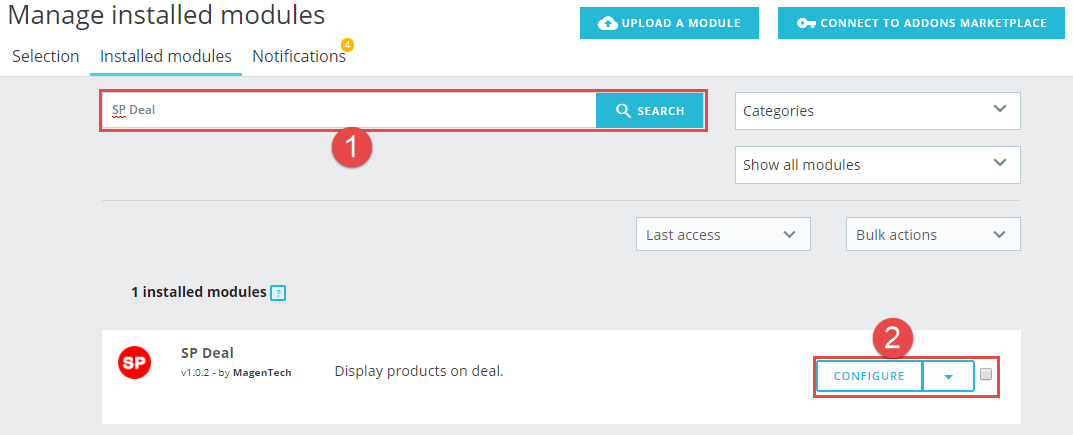The image size is (1073, 435).
Task: Click the module search input field
Action: coord(349,110)
